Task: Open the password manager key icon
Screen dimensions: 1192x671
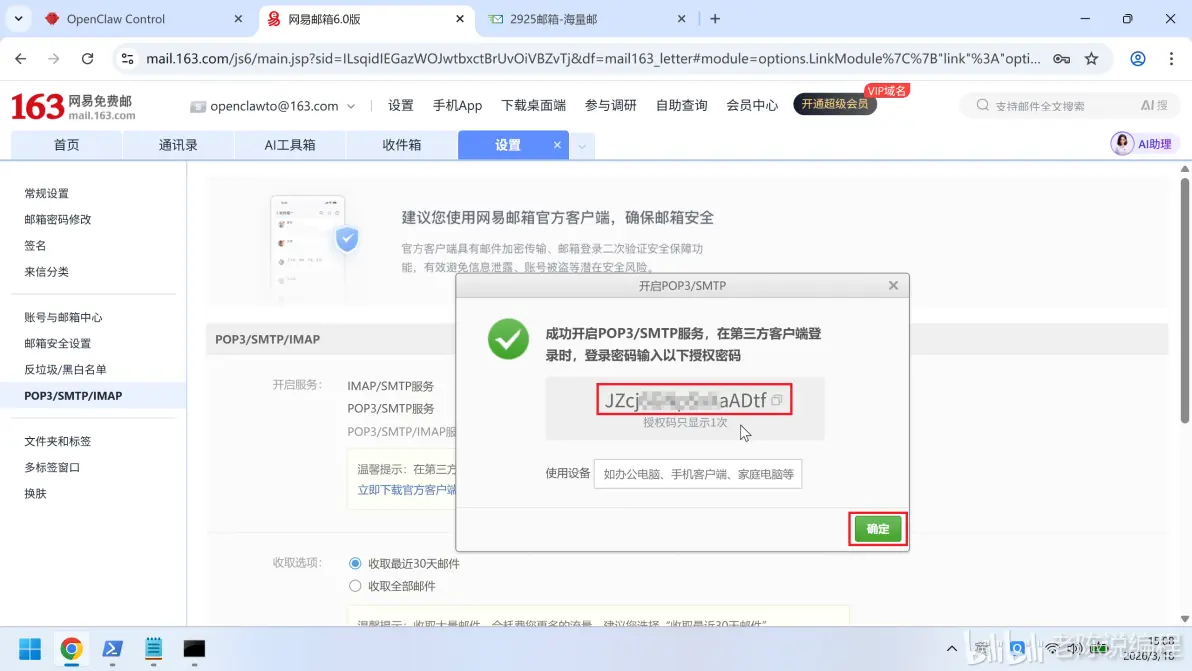Action: pyautogui.click(x=1061, y=59)
